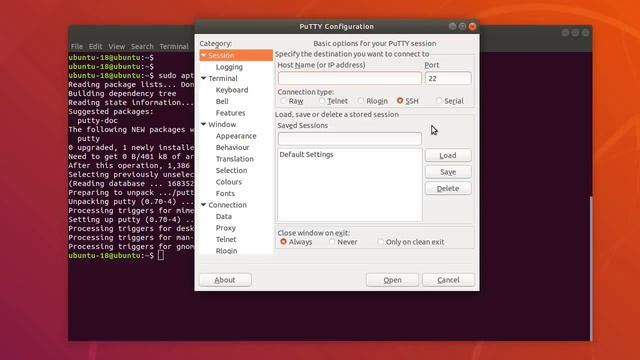Open the Data connection category
The height and width of the screenshot is (360, 640).
tap(224, 216)
